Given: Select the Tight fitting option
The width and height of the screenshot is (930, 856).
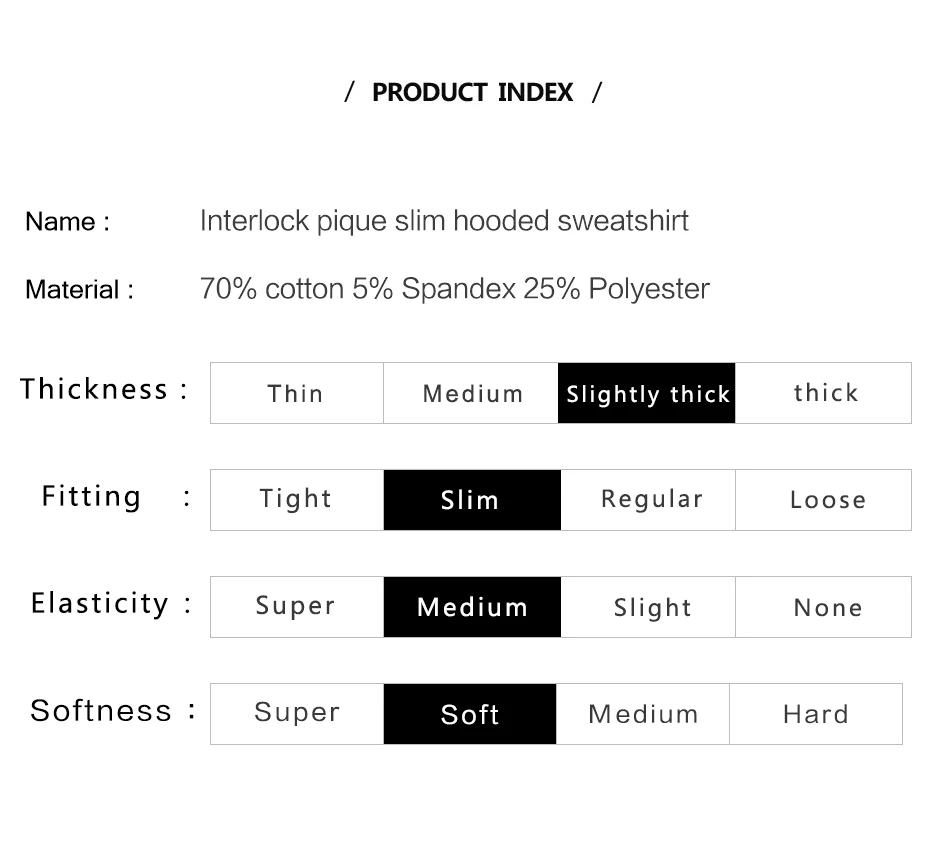Looking at the screenshot, I should click(297, 499).
